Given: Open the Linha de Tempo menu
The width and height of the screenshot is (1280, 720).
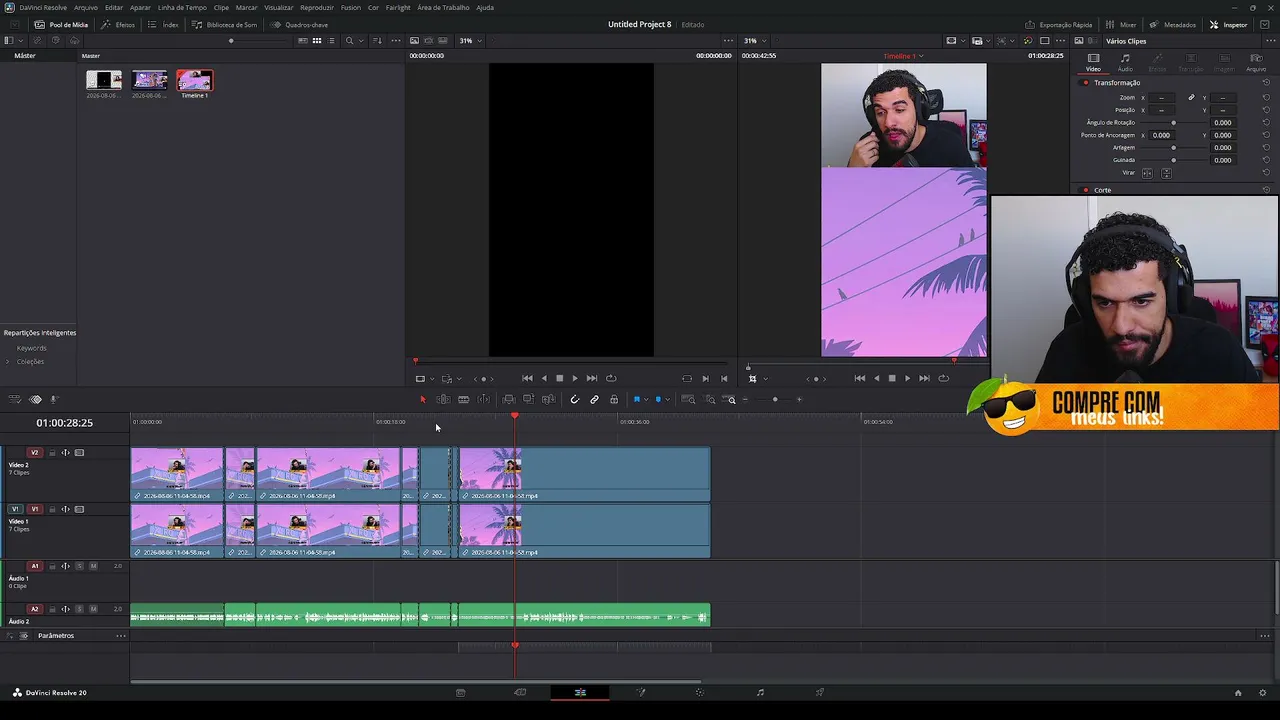Looking at the screenshot, I should point(182,7).
